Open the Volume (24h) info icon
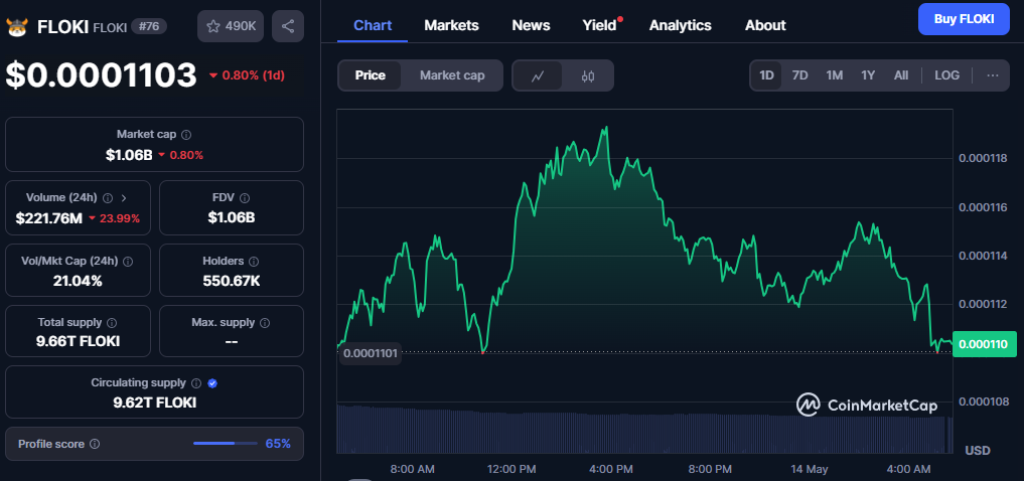The height and width of the screenshot is (481, 1024). click(x=108, y=197)
